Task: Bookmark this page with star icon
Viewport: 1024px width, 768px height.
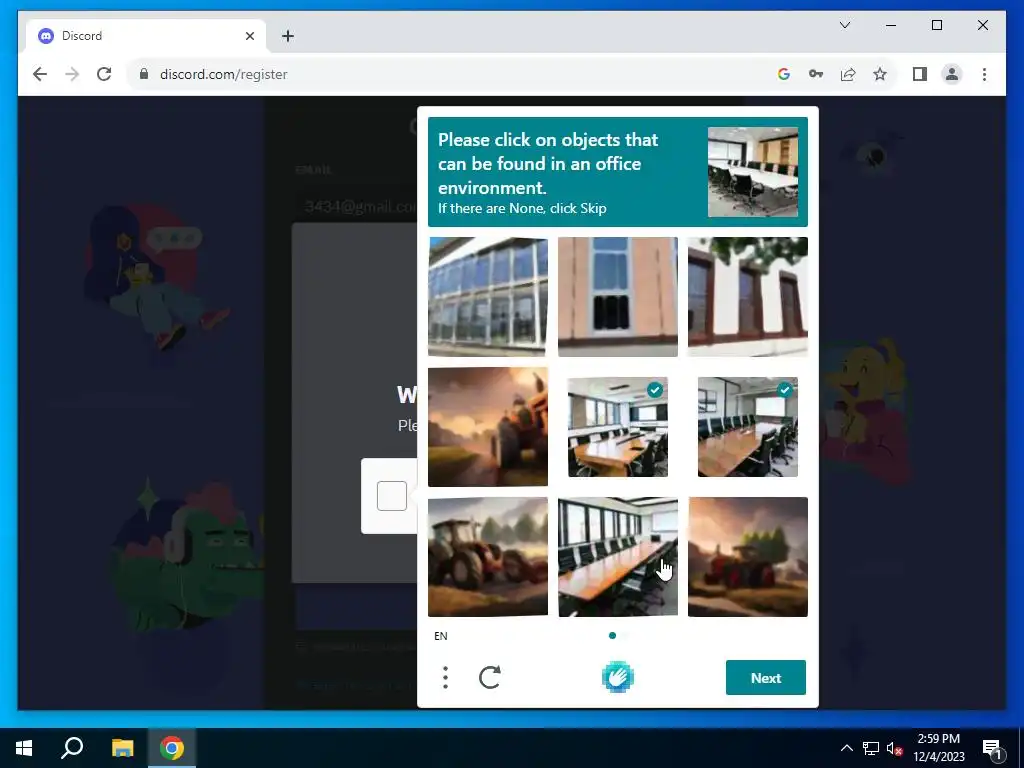Action: pyautogui.click(x=880, y=74)
